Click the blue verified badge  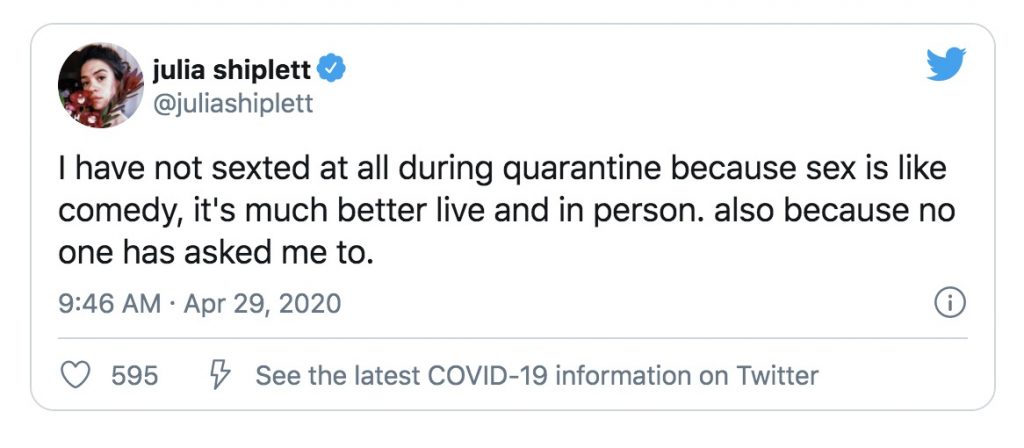coord(333,70)
